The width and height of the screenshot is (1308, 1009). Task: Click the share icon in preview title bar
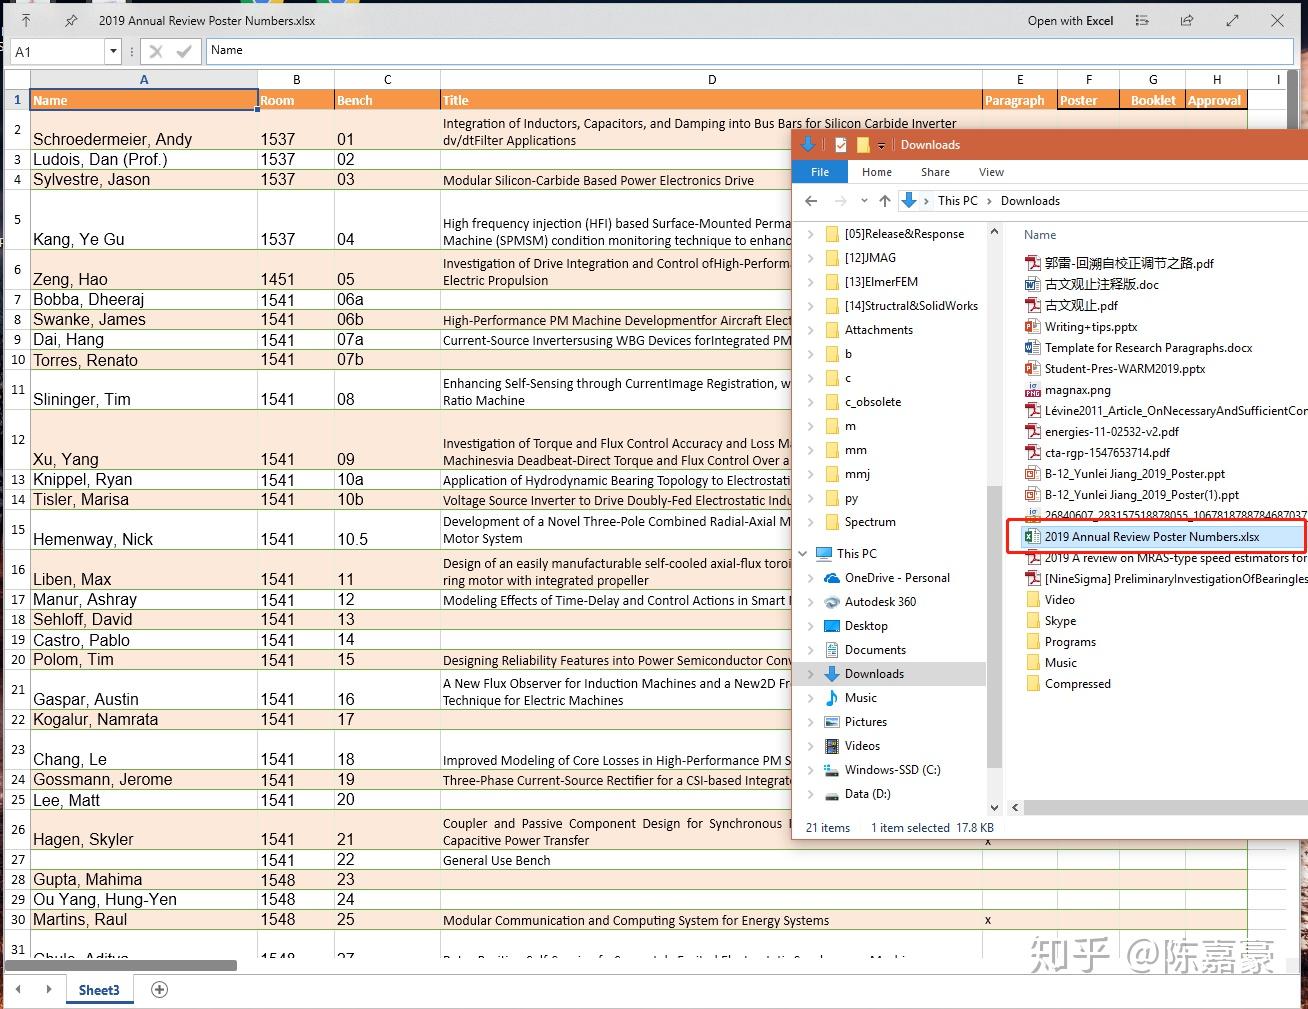1186,20
